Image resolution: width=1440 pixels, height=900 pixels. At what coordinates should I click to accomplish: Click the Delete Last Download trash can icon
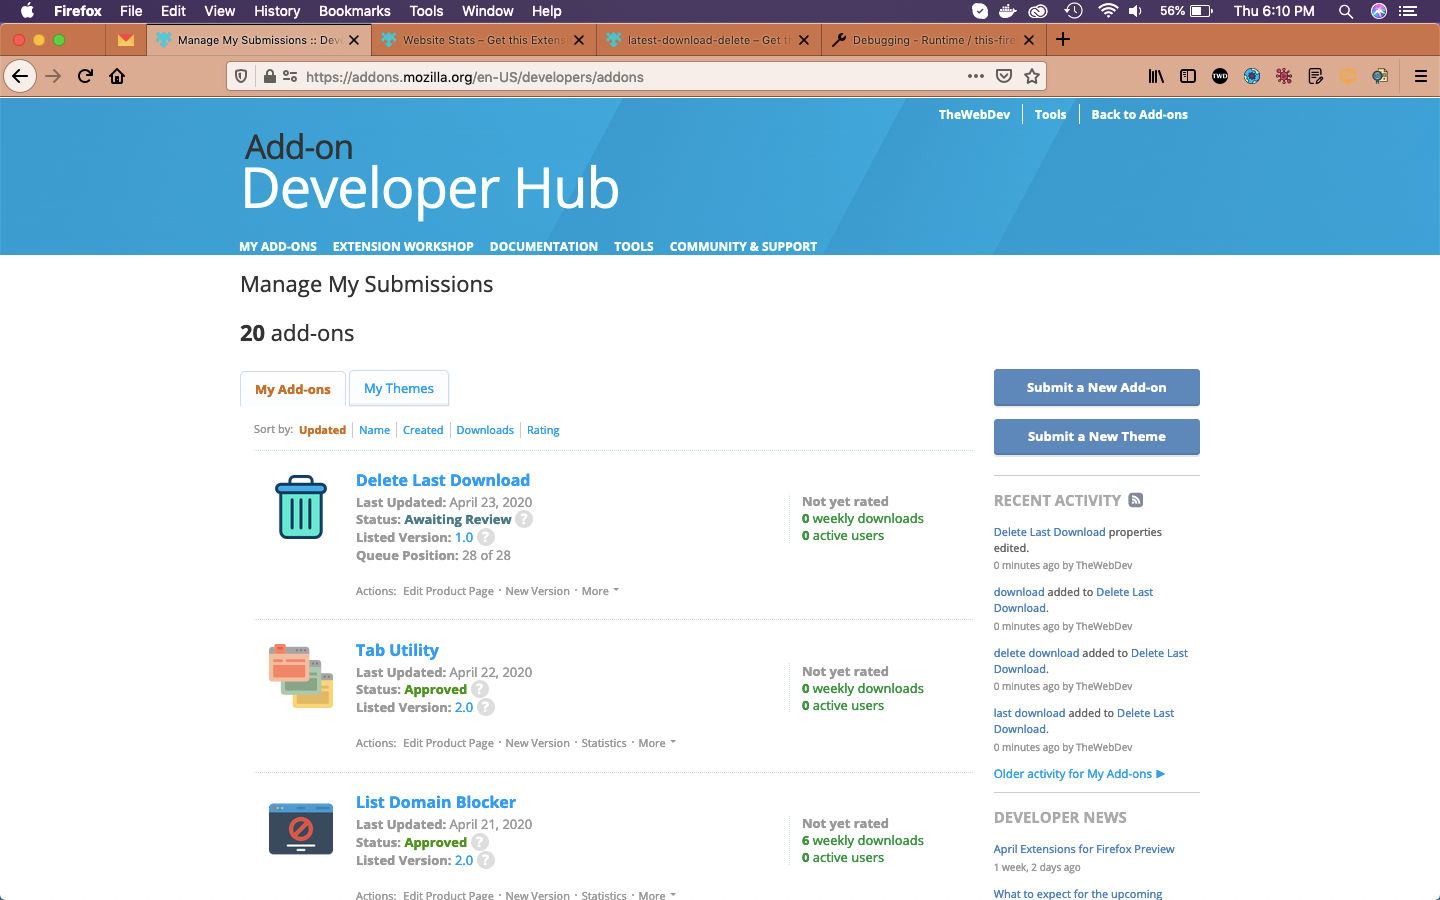pos(301,507)
